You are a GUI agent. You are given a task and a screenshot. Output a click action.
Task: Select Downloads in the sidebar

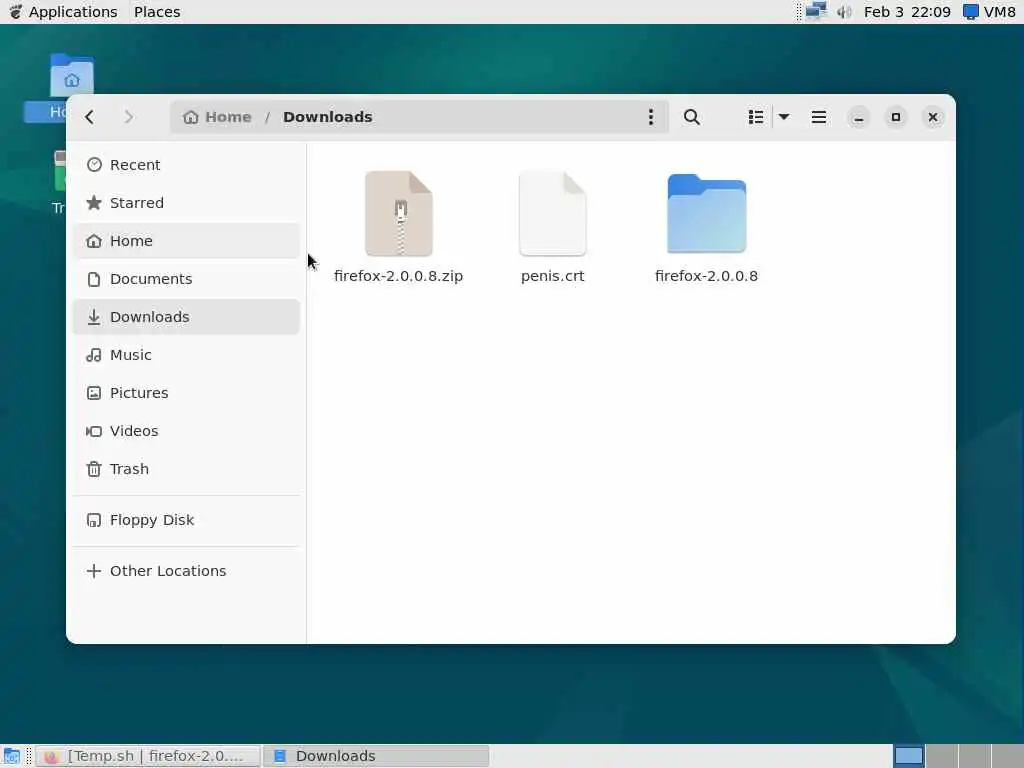tap(186, 317)
